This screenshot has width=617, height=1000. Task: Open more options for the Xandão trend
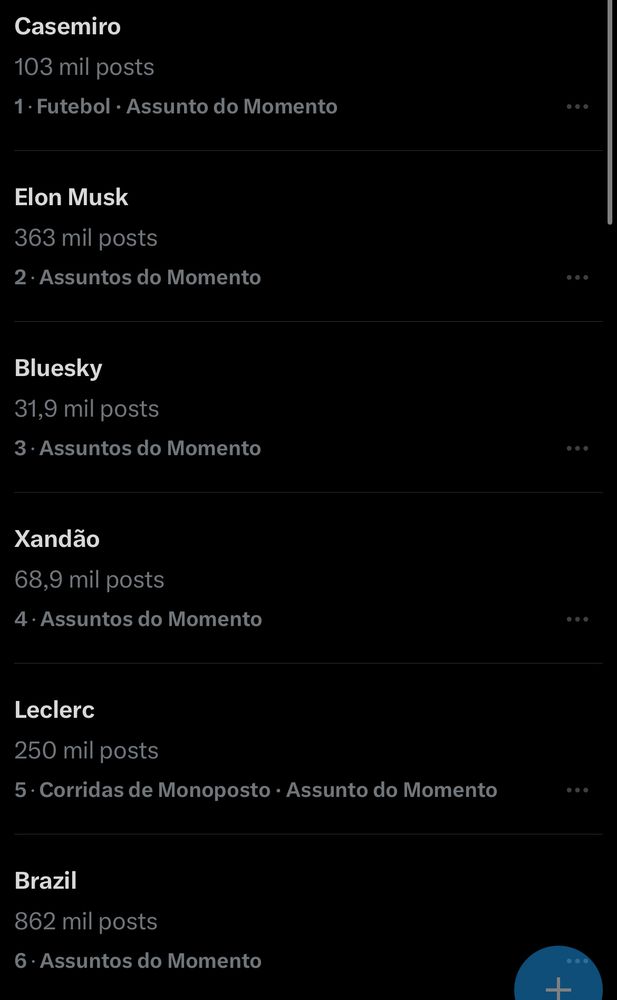coord(578,619)
